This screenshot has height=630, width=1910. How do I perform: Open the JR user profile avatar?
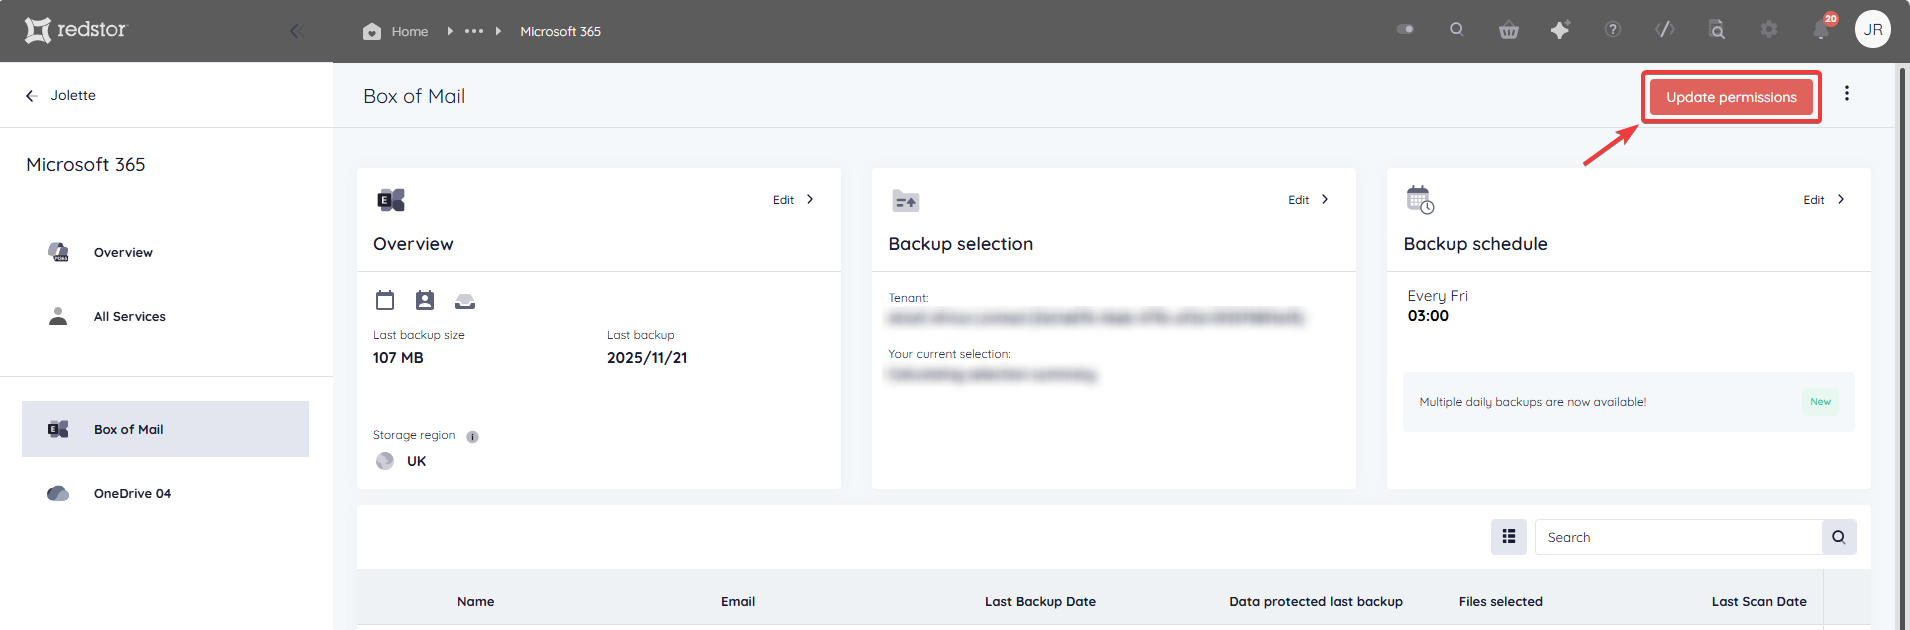point(1873,29)
